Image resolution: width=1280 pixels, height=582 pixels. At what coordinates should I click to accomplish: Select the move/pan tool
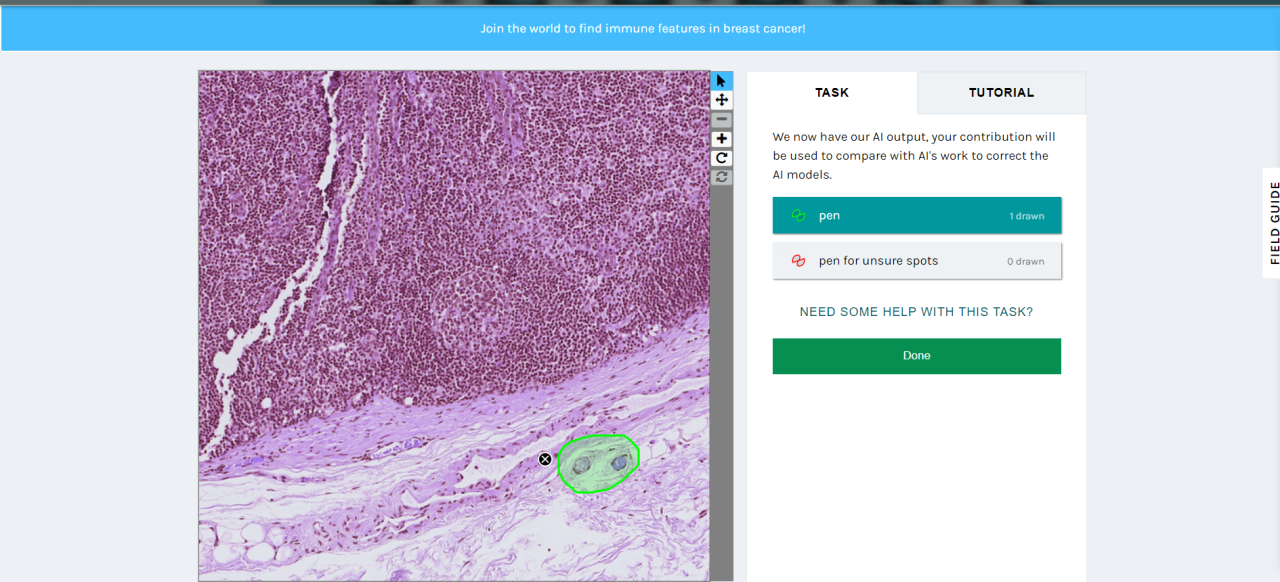[x=721, y=100]
